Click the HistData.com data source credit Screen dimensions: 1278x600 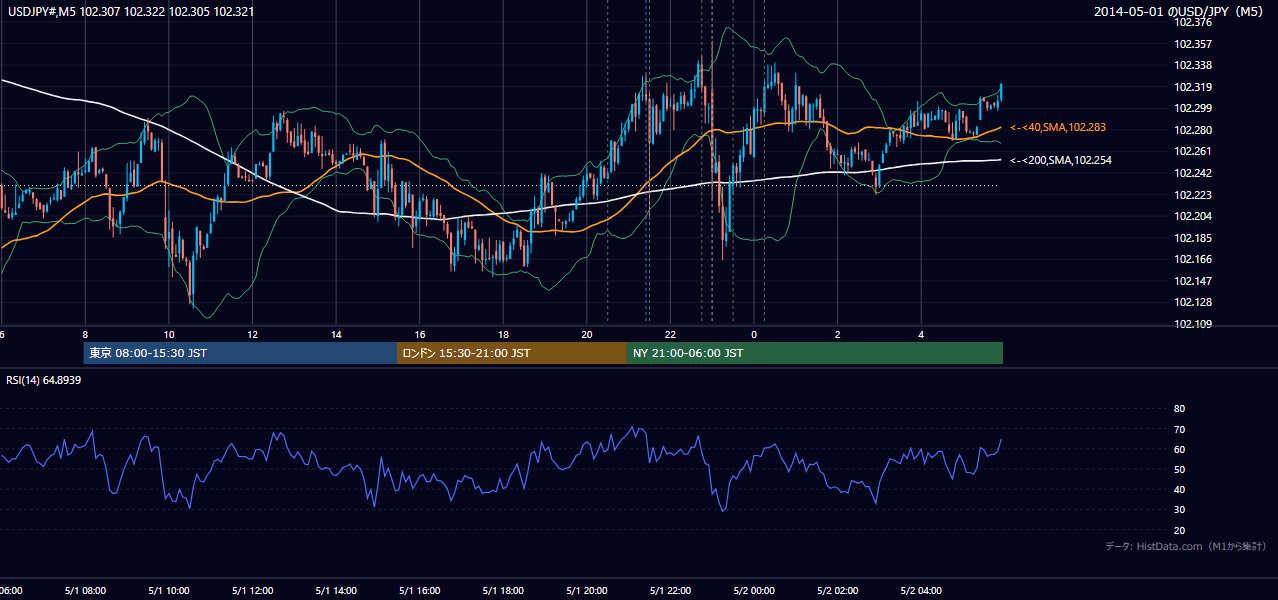pyautogui.click(x=1186, y=546)
